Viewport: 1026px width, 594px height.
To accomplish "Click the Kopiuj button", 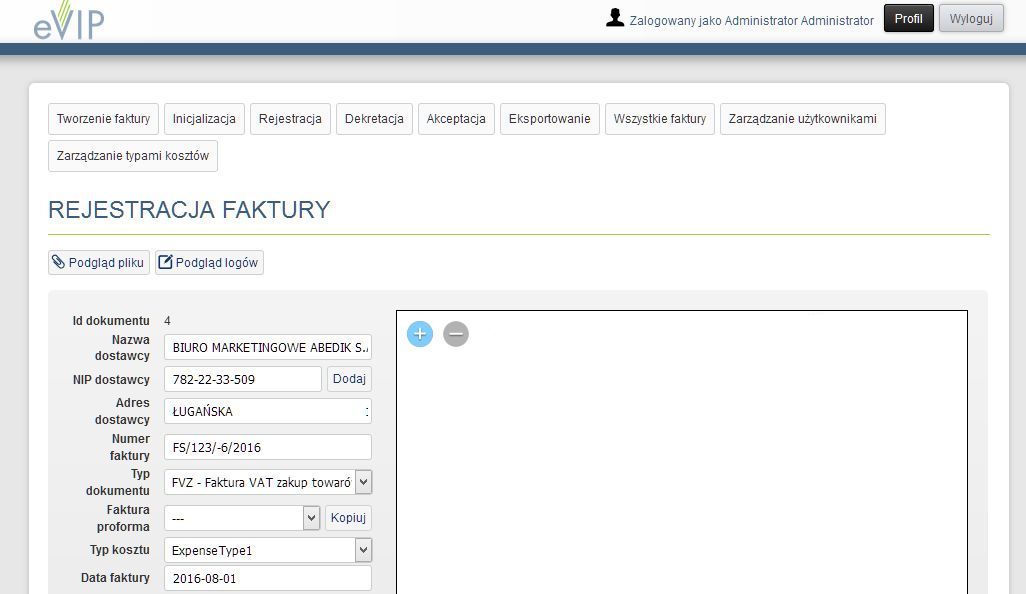I will tap(349, 518).
